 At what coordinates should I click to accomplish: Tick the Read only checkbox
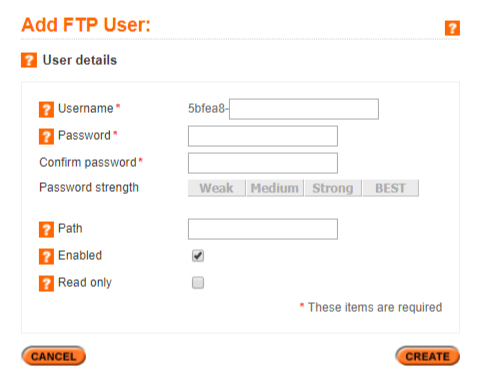(198, 283)
